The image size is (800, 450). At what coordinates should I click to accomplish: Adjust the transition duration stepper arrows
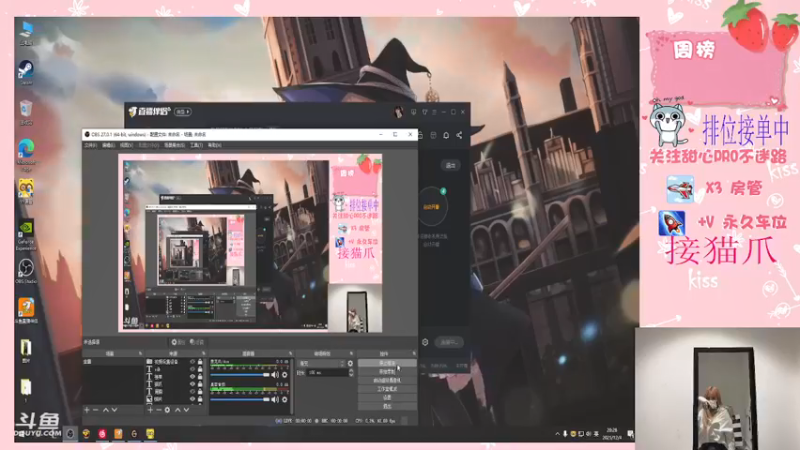coord(351,372)
